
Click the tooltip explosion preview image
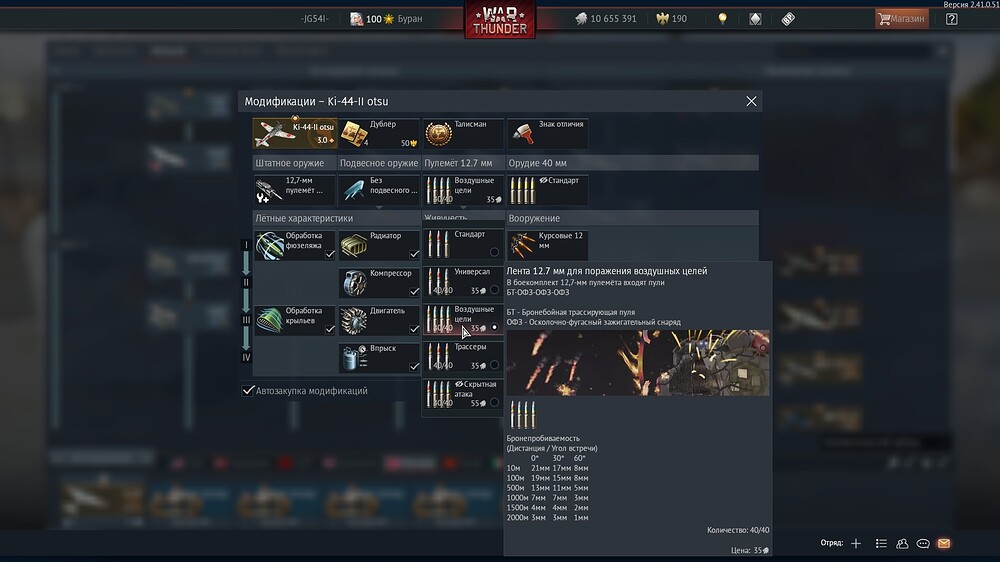click(x=638, y=362)
